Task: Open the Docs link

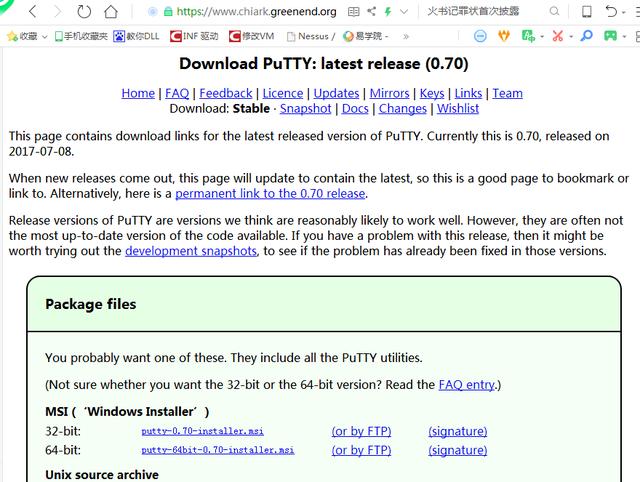Action: tap(355, 109)
